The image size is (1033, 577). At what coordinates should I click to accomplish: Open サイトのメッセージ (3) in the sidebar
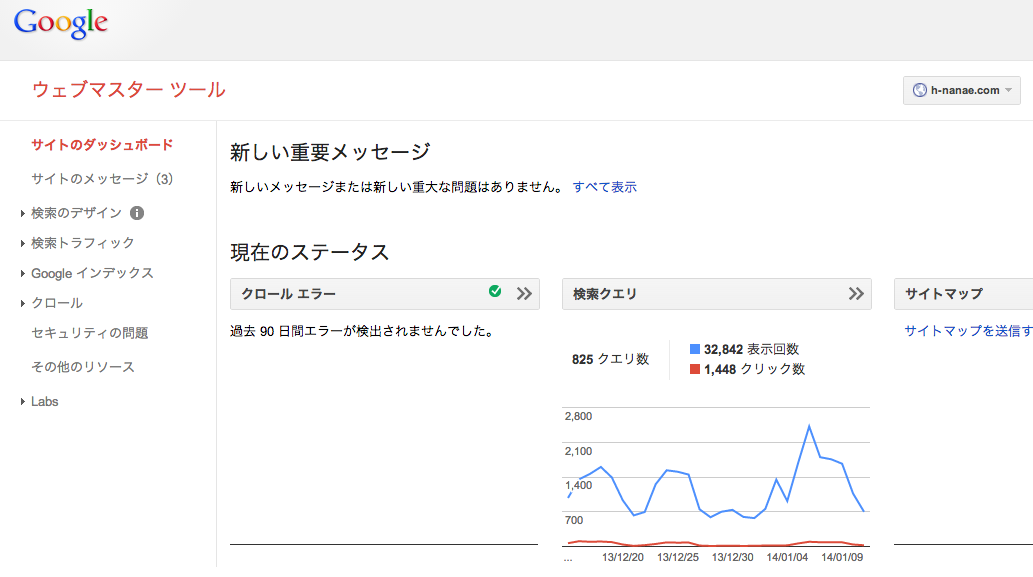[x=102, y=179]
